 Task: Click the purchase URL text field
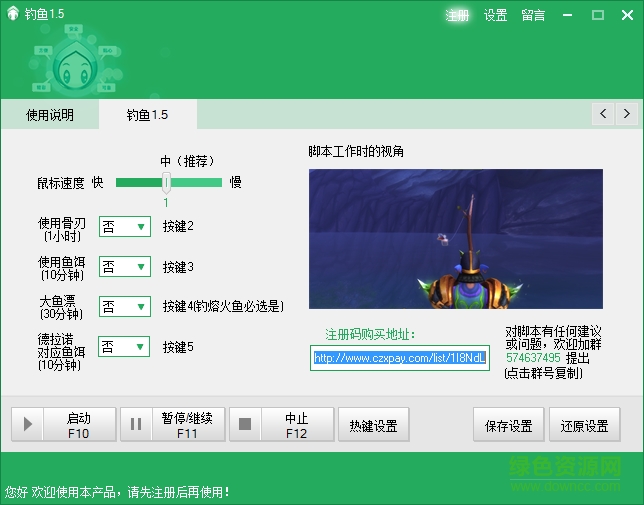[x=400, y=357]
